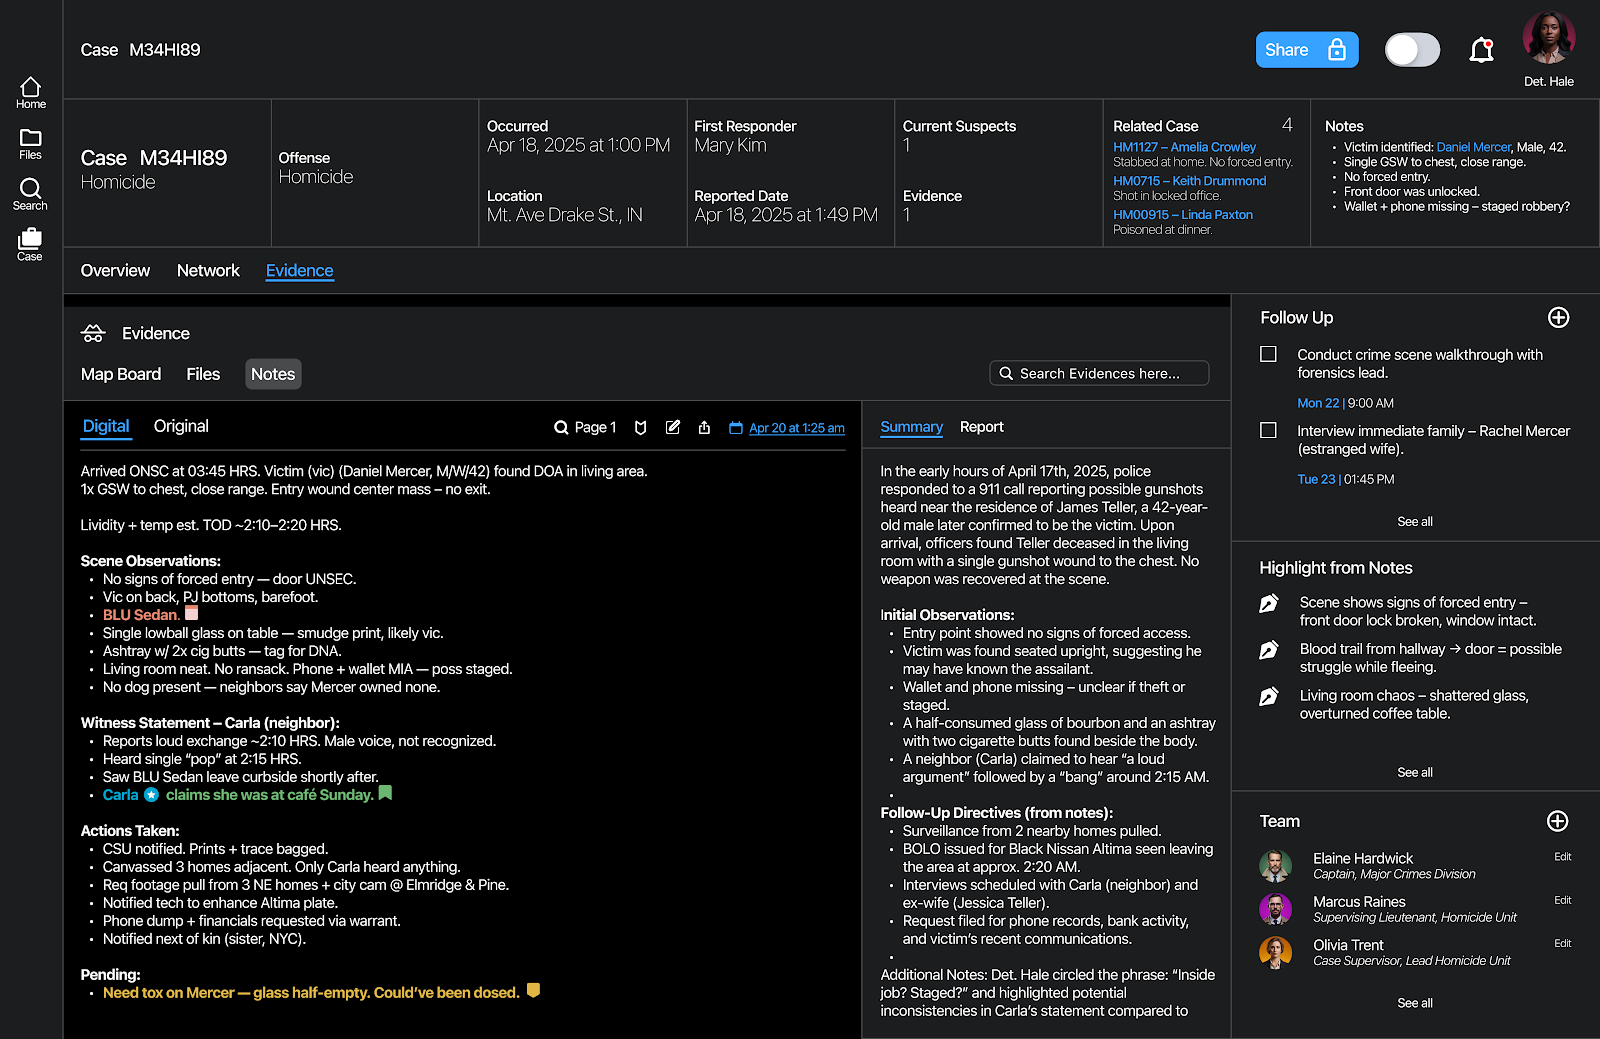
Task: Click See all under Highlight from Notes
Action: click(1414, 773)
